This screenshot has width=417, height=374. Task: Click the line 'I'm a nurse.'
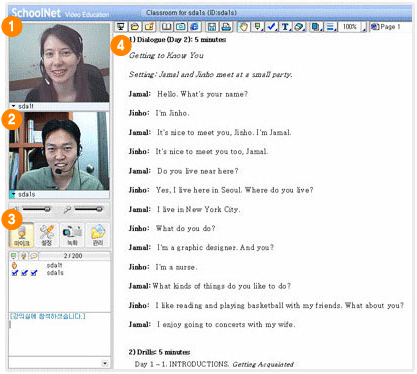pos(176,267)
